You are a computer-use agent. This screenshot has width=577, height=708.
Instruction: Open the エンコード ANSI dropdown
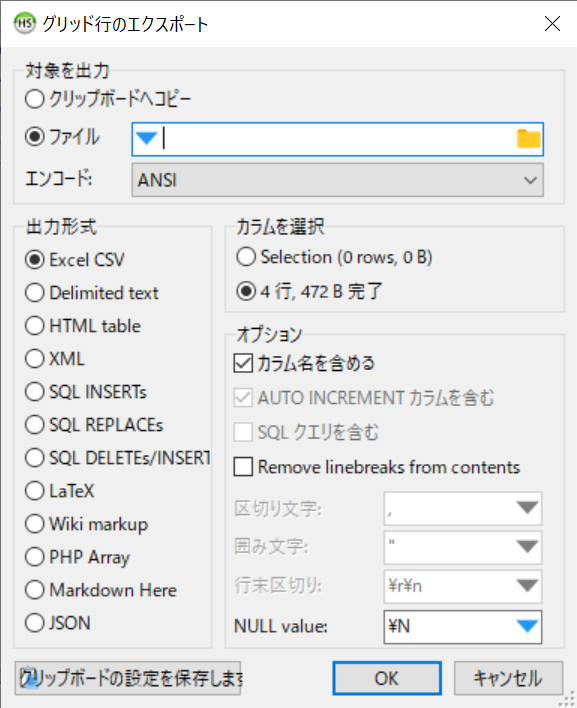337,180
